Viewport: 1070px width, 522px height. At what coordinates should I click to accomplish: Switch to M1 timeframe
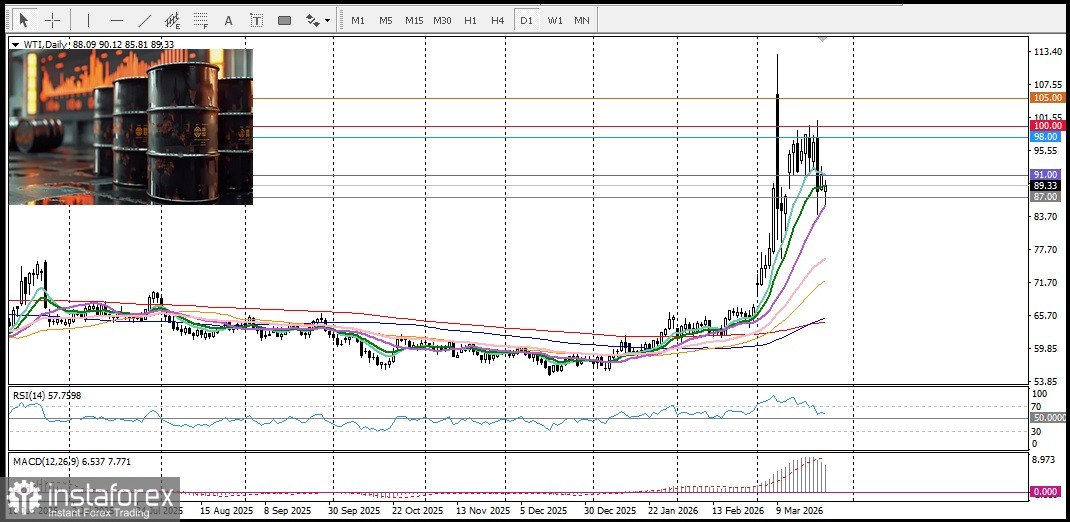(358, 20)
